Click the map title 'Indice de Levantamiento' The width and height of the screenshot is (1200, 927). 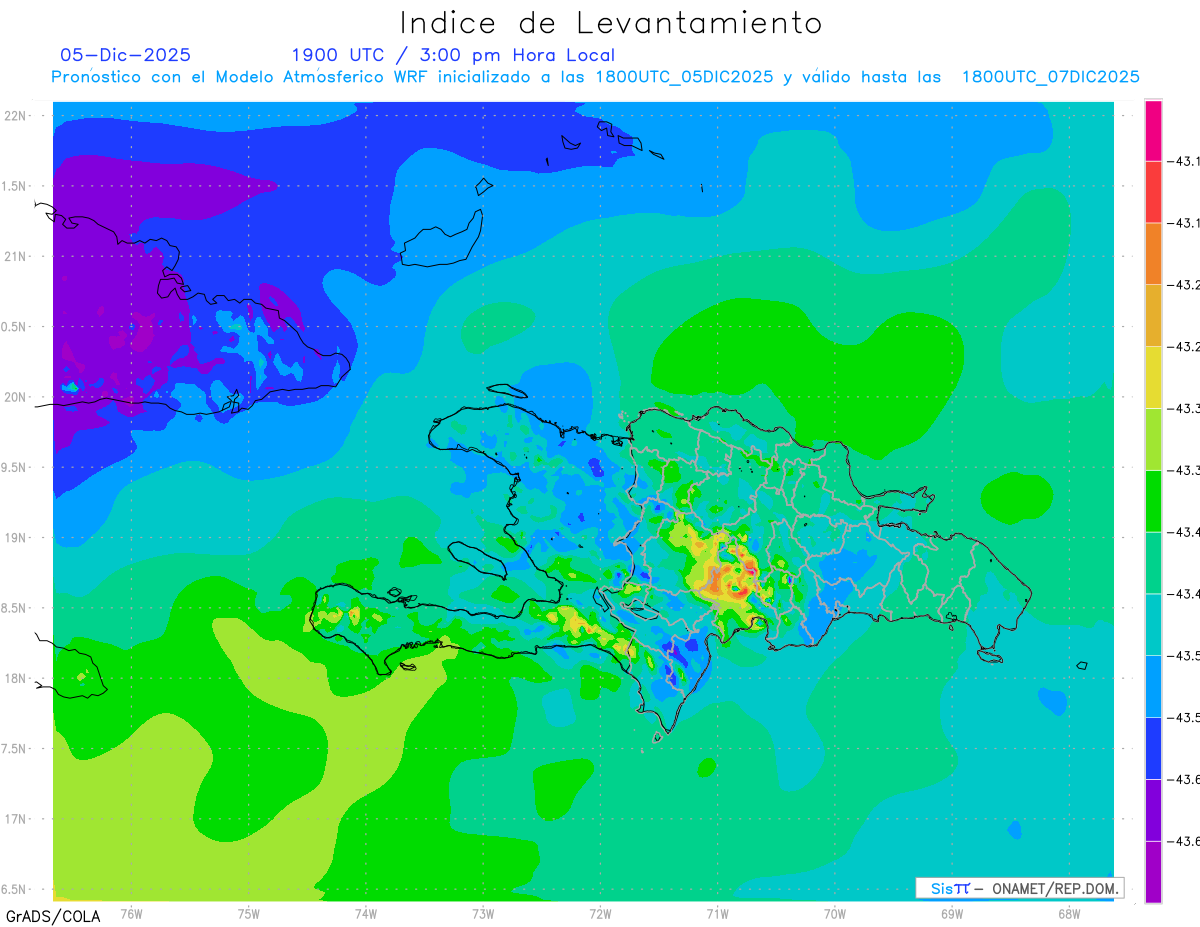click(611, 23)
